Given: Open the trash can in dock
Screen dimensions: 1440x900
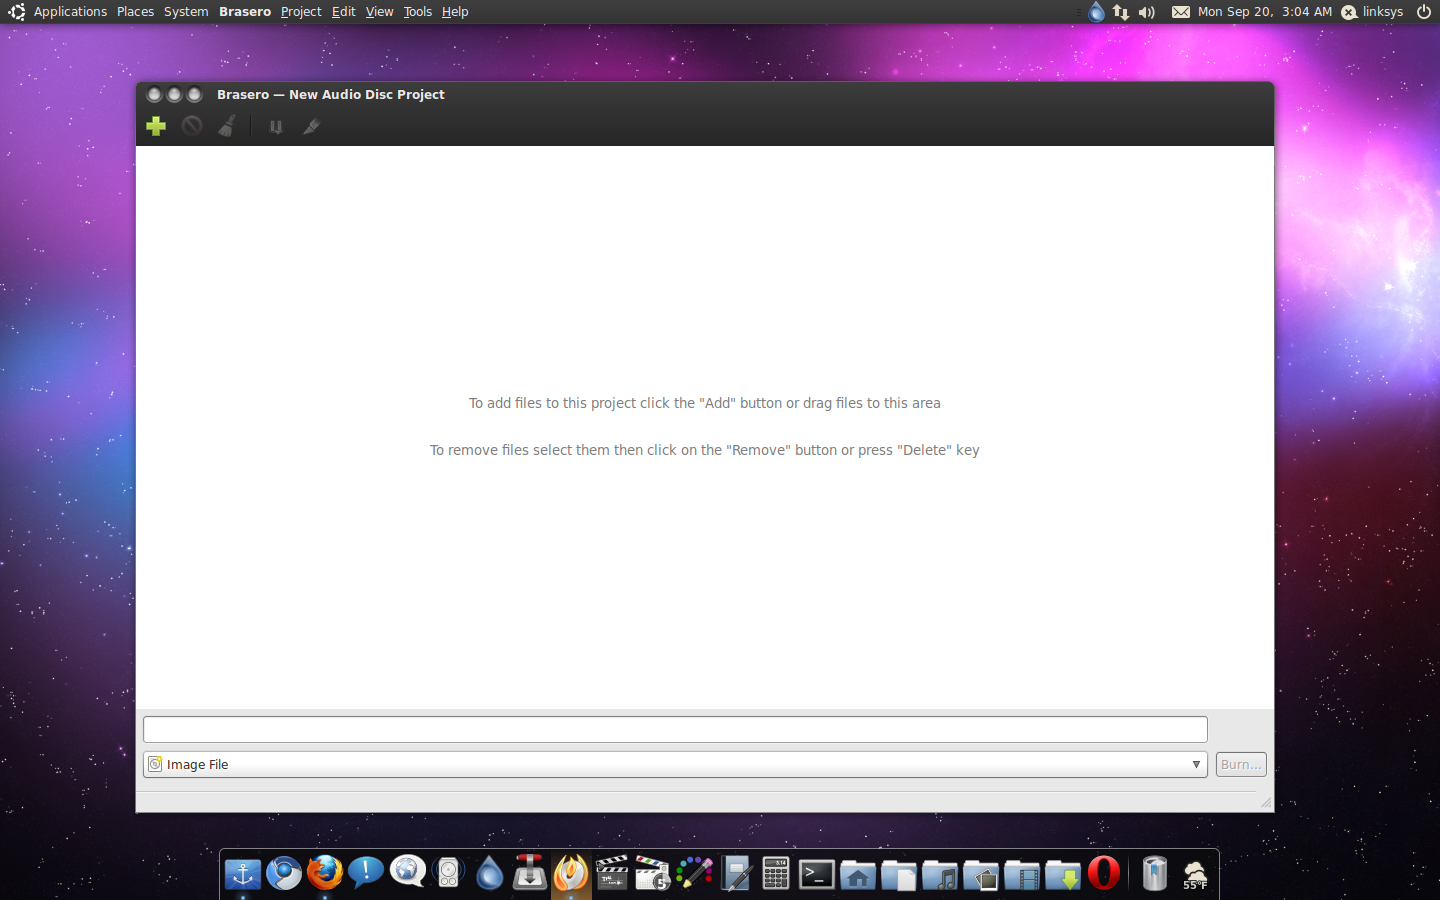Looking at the screenshot, I should (x=1155, y=873).
